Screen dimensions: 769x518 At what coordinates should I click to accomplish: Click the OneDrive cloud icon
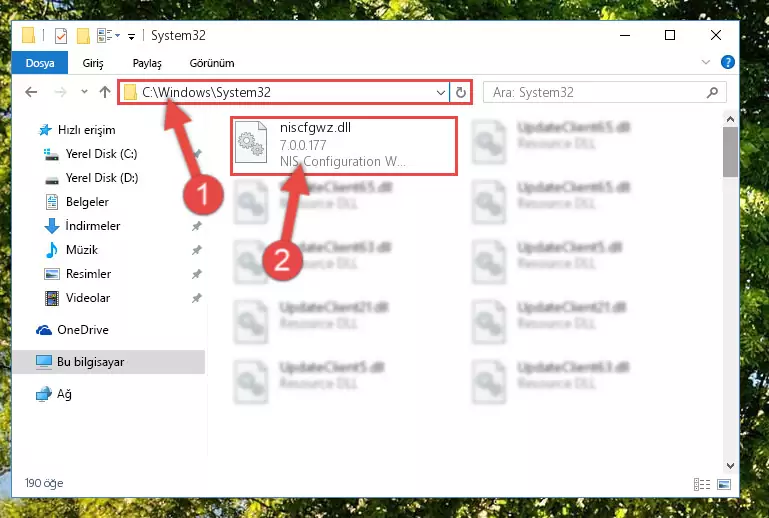pyautogui.click(x=44, y=330)
